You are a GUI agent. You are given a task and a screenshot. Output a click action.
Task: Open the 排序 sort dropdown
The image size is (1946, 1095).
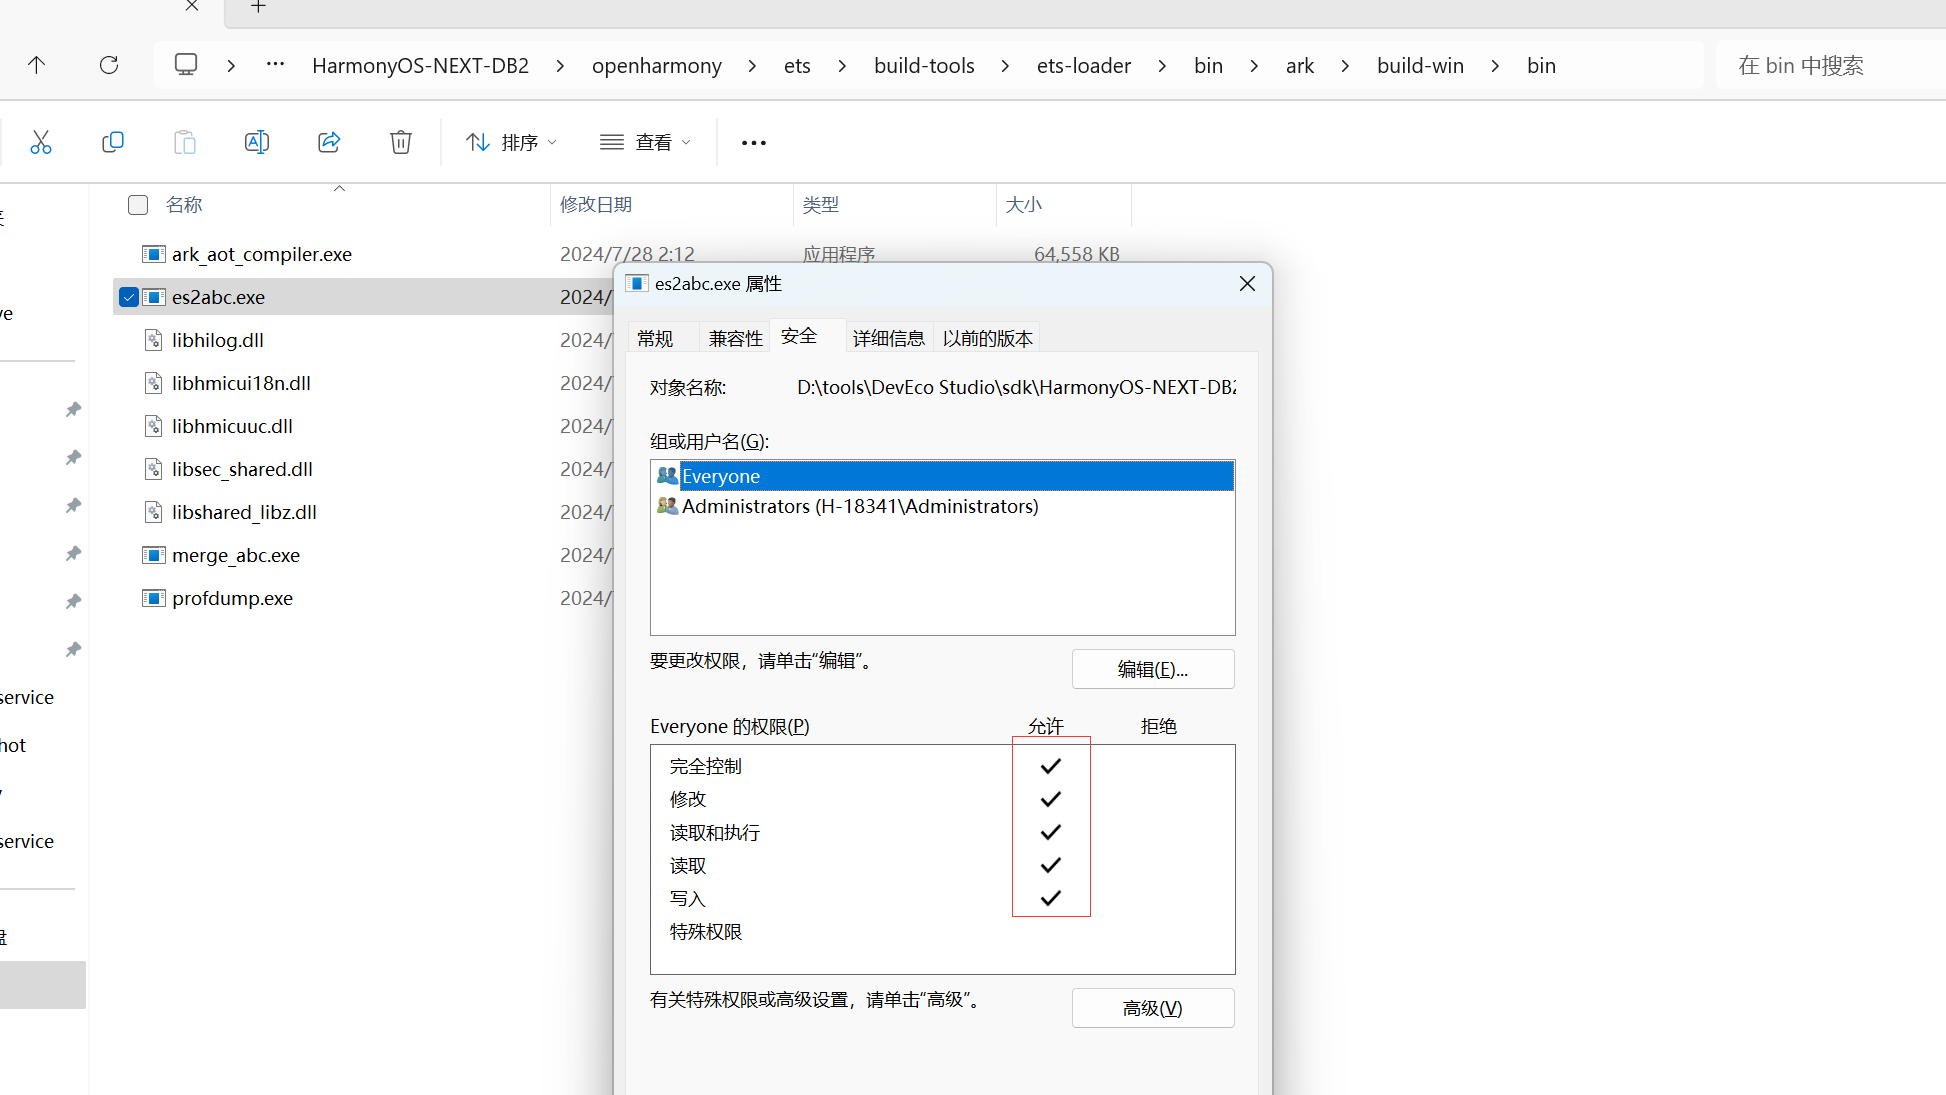pos(511,143)
